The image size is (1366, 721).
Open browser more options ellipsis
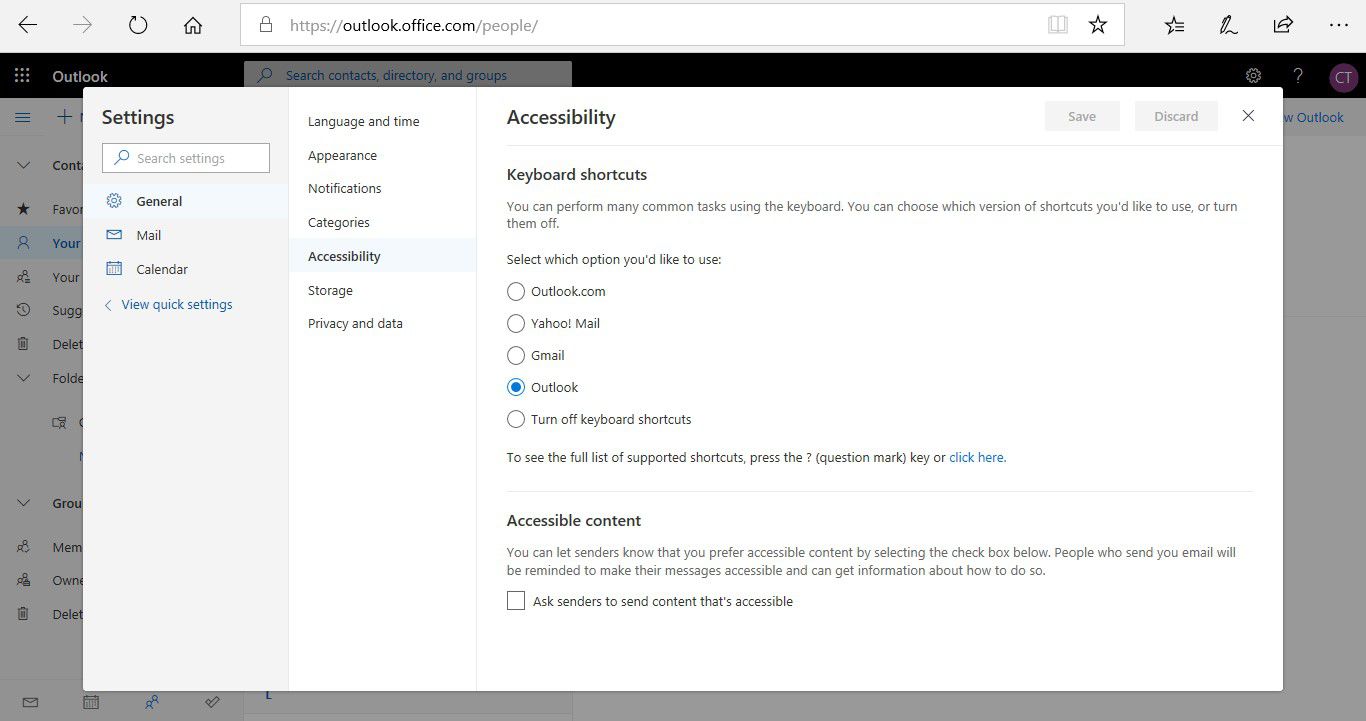(1338, 25)
